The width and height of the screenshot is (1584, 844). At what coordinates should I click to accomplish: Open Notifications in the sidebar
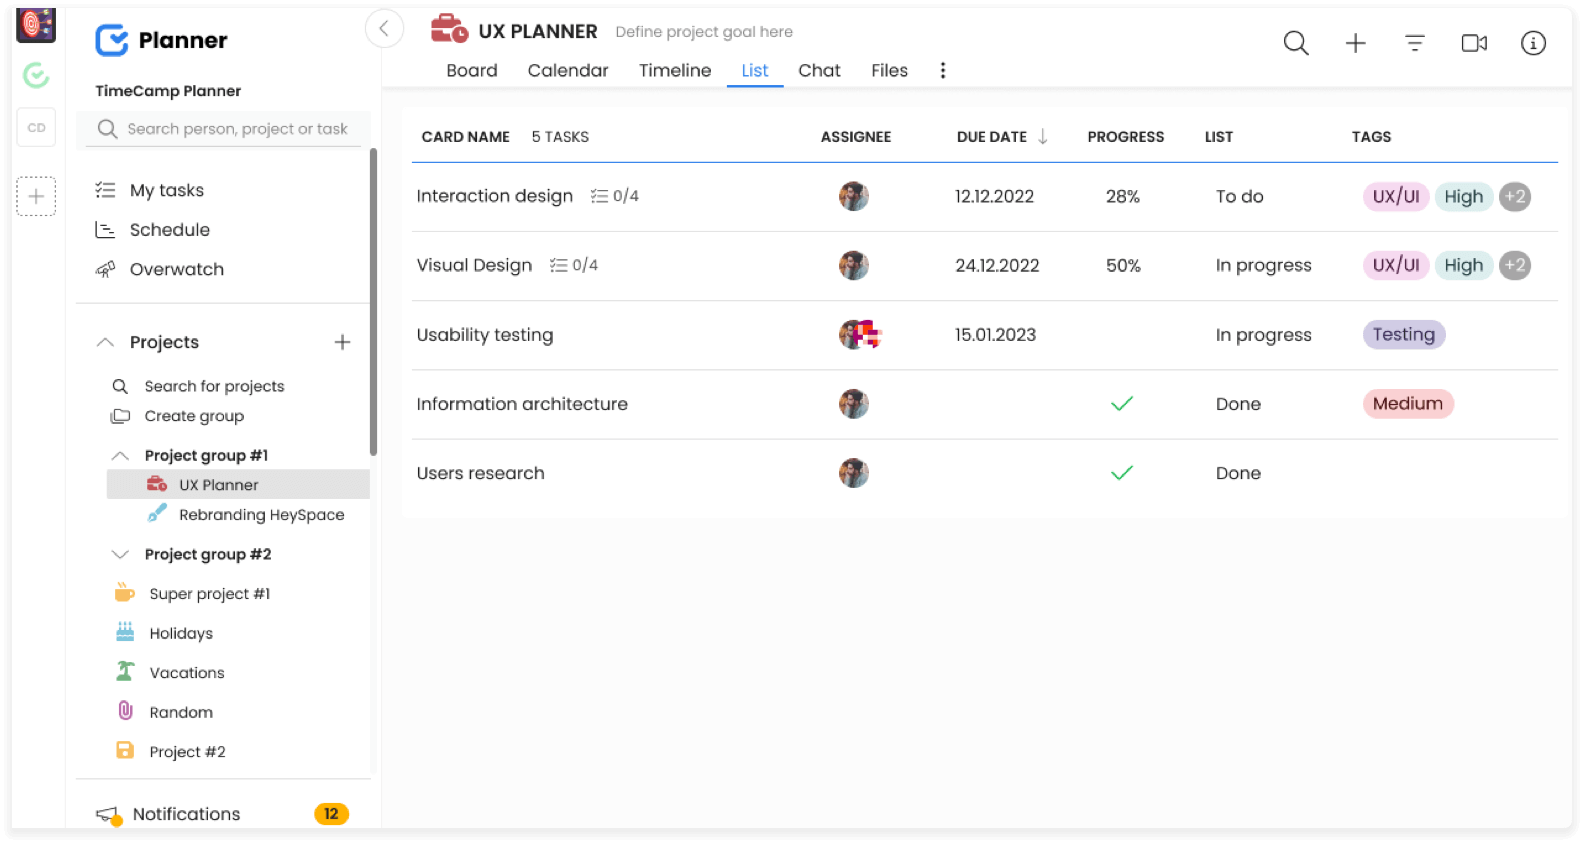tap(186, 814)
